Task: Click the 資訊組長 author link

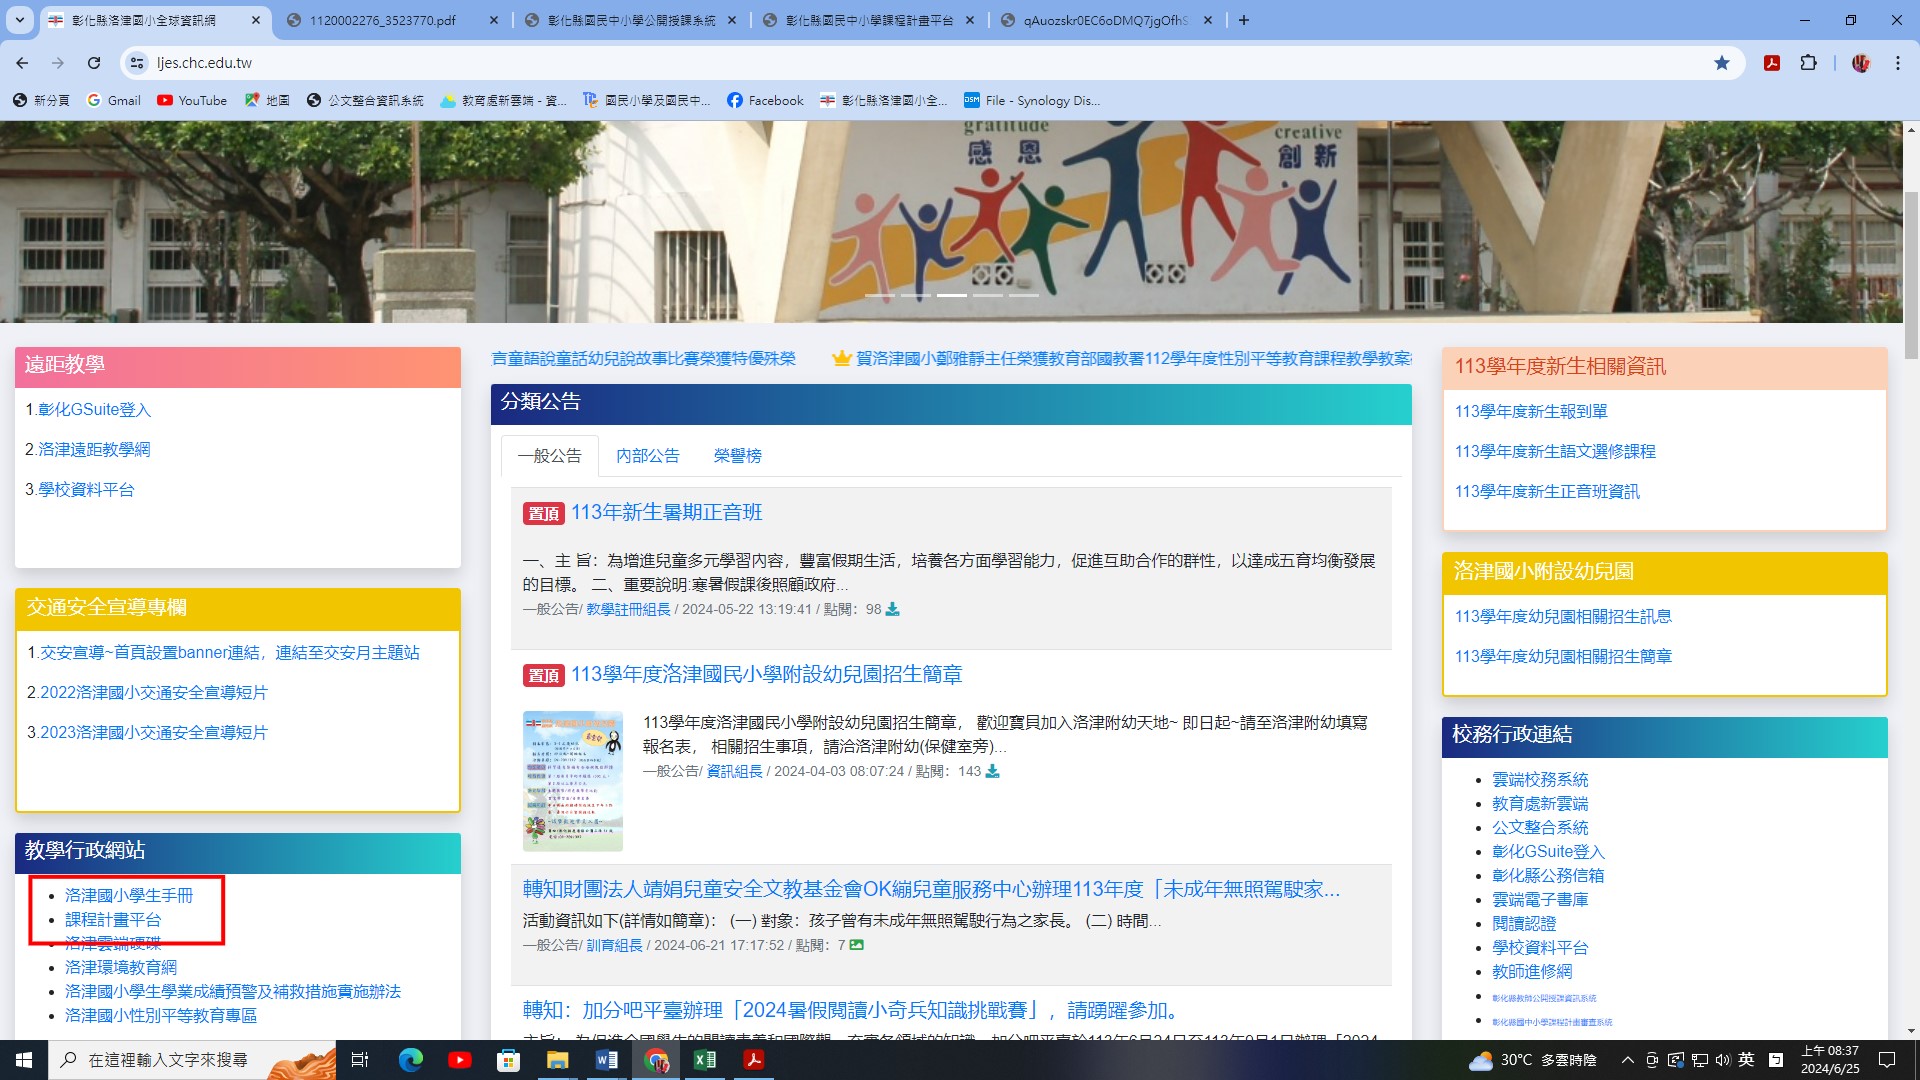Action: coord(734,771)
